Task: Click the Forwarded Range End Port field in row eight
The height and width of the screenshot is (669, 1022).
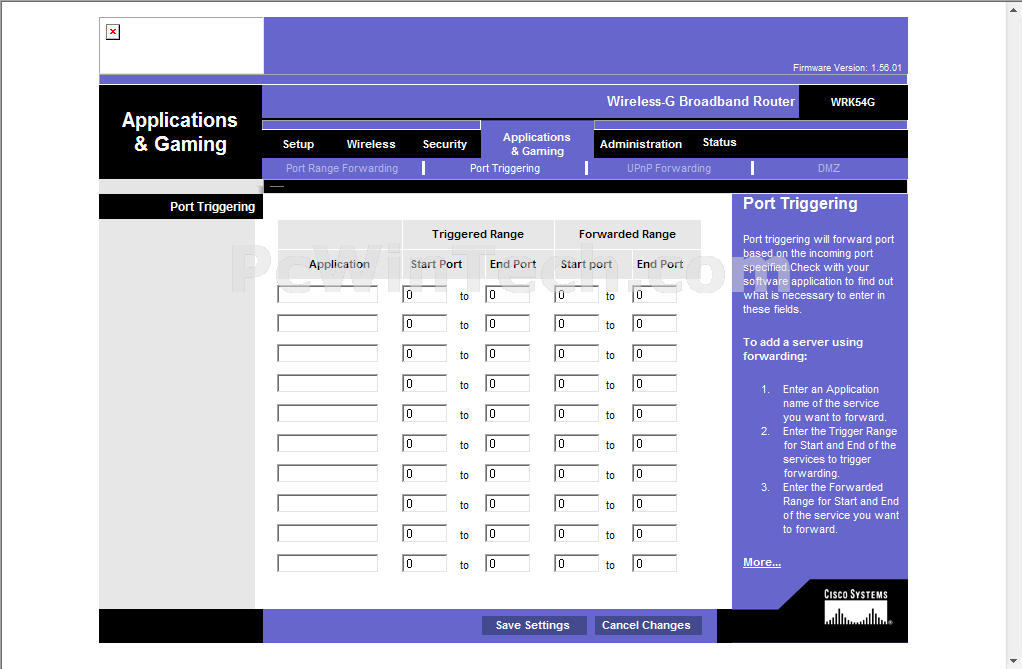Action: tap(654, 504)
